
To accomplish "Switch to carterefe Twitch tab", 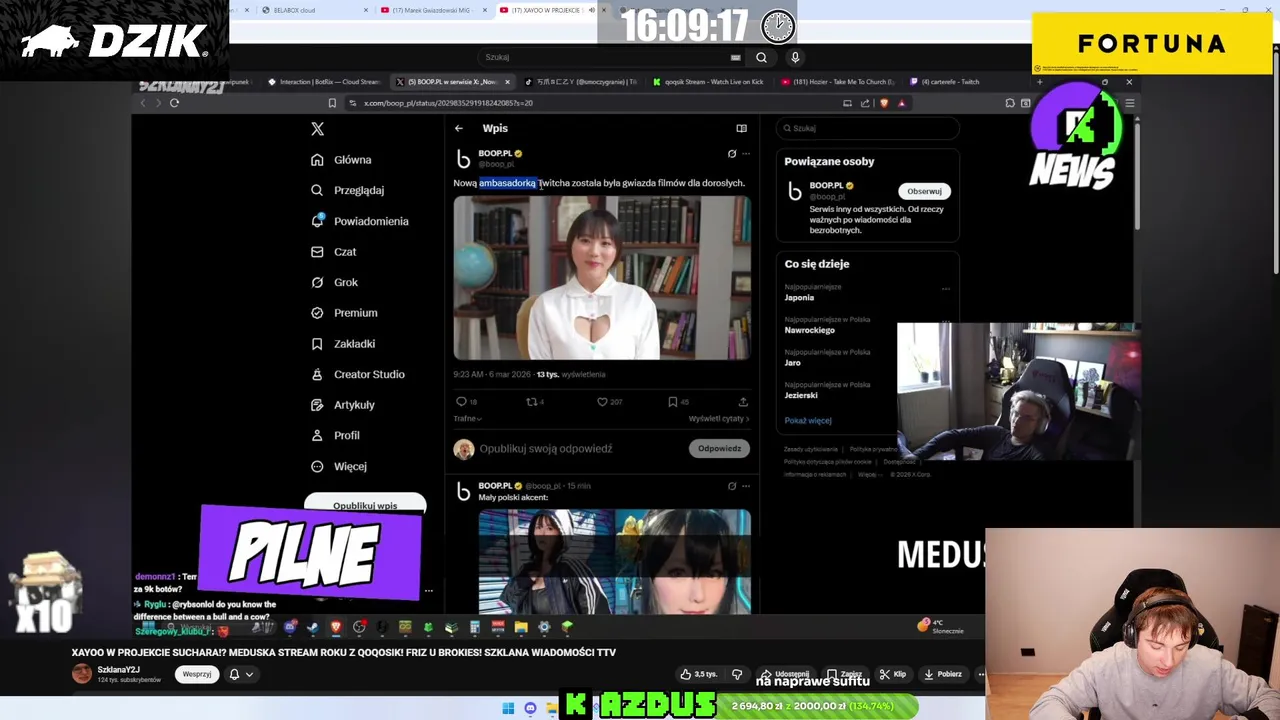I will tap(945, 82).
